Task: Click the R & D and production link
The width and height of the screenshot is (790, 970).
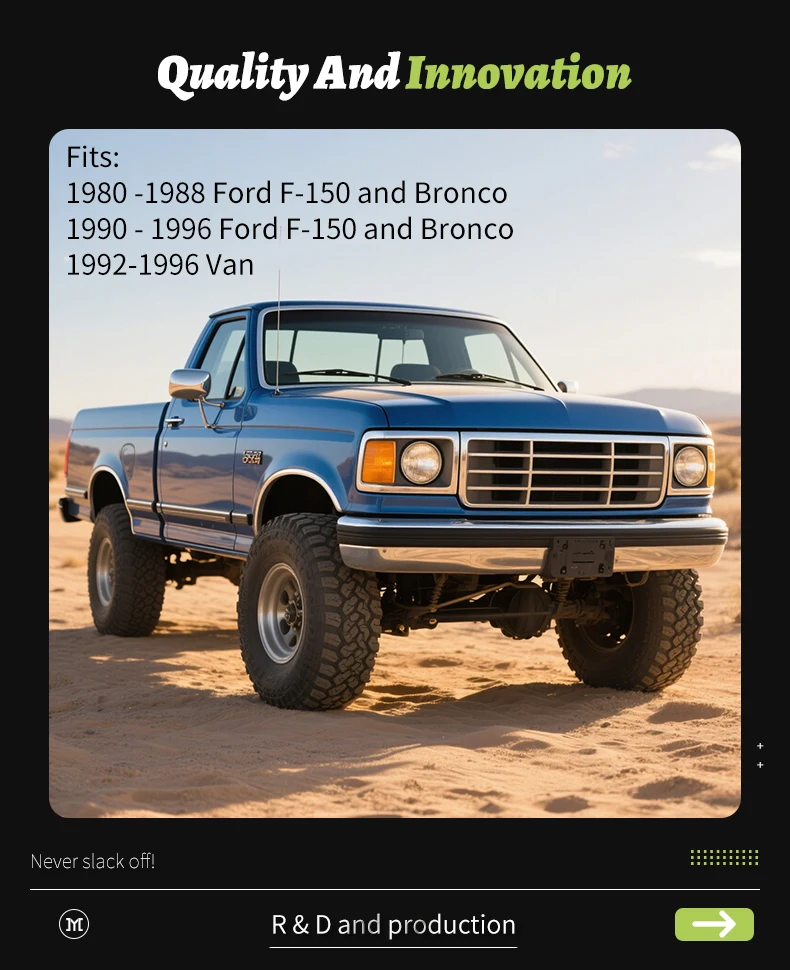Action: click(393, 925)
